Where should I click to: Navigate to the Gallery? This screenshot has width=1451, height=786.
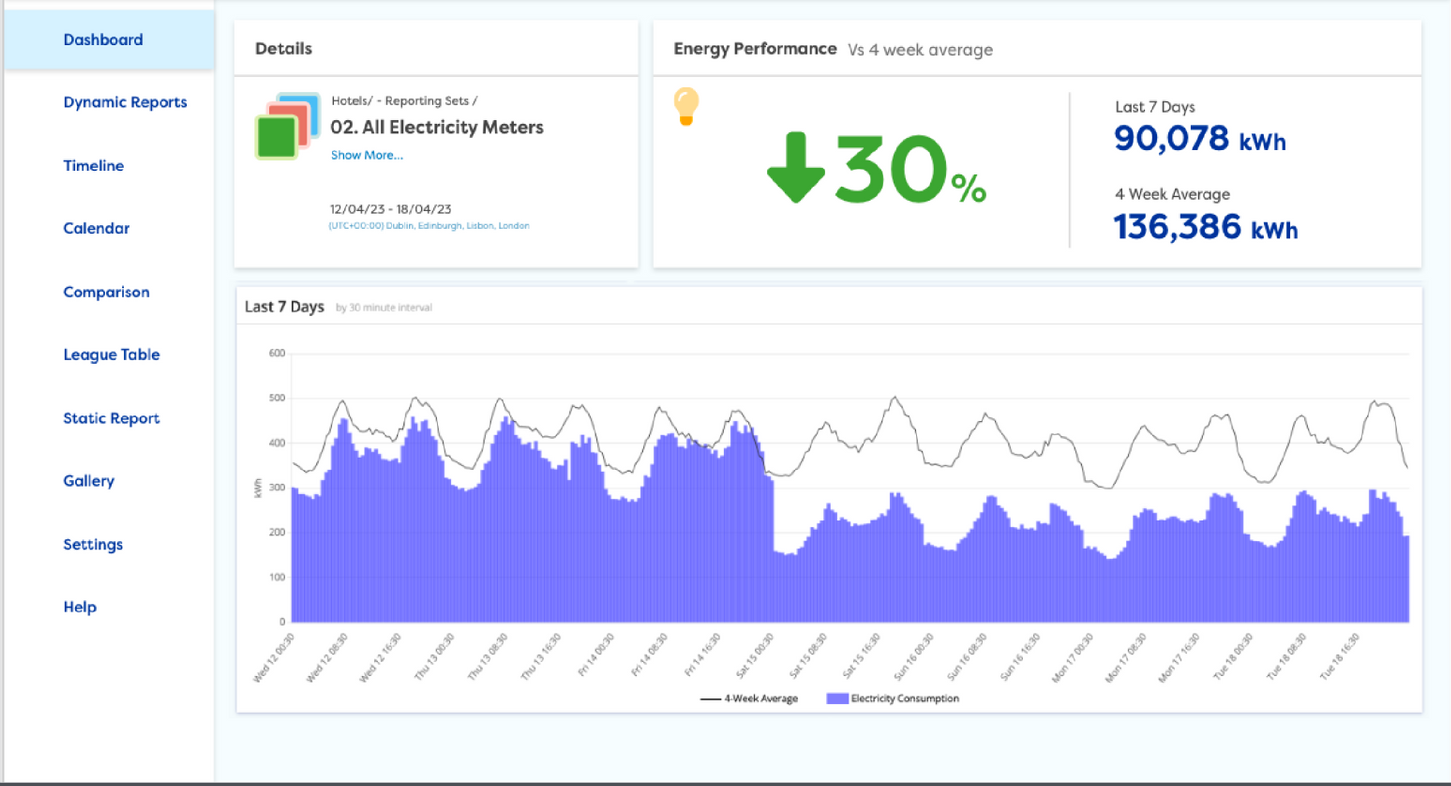pyautogui.click(x=89, y=481)
